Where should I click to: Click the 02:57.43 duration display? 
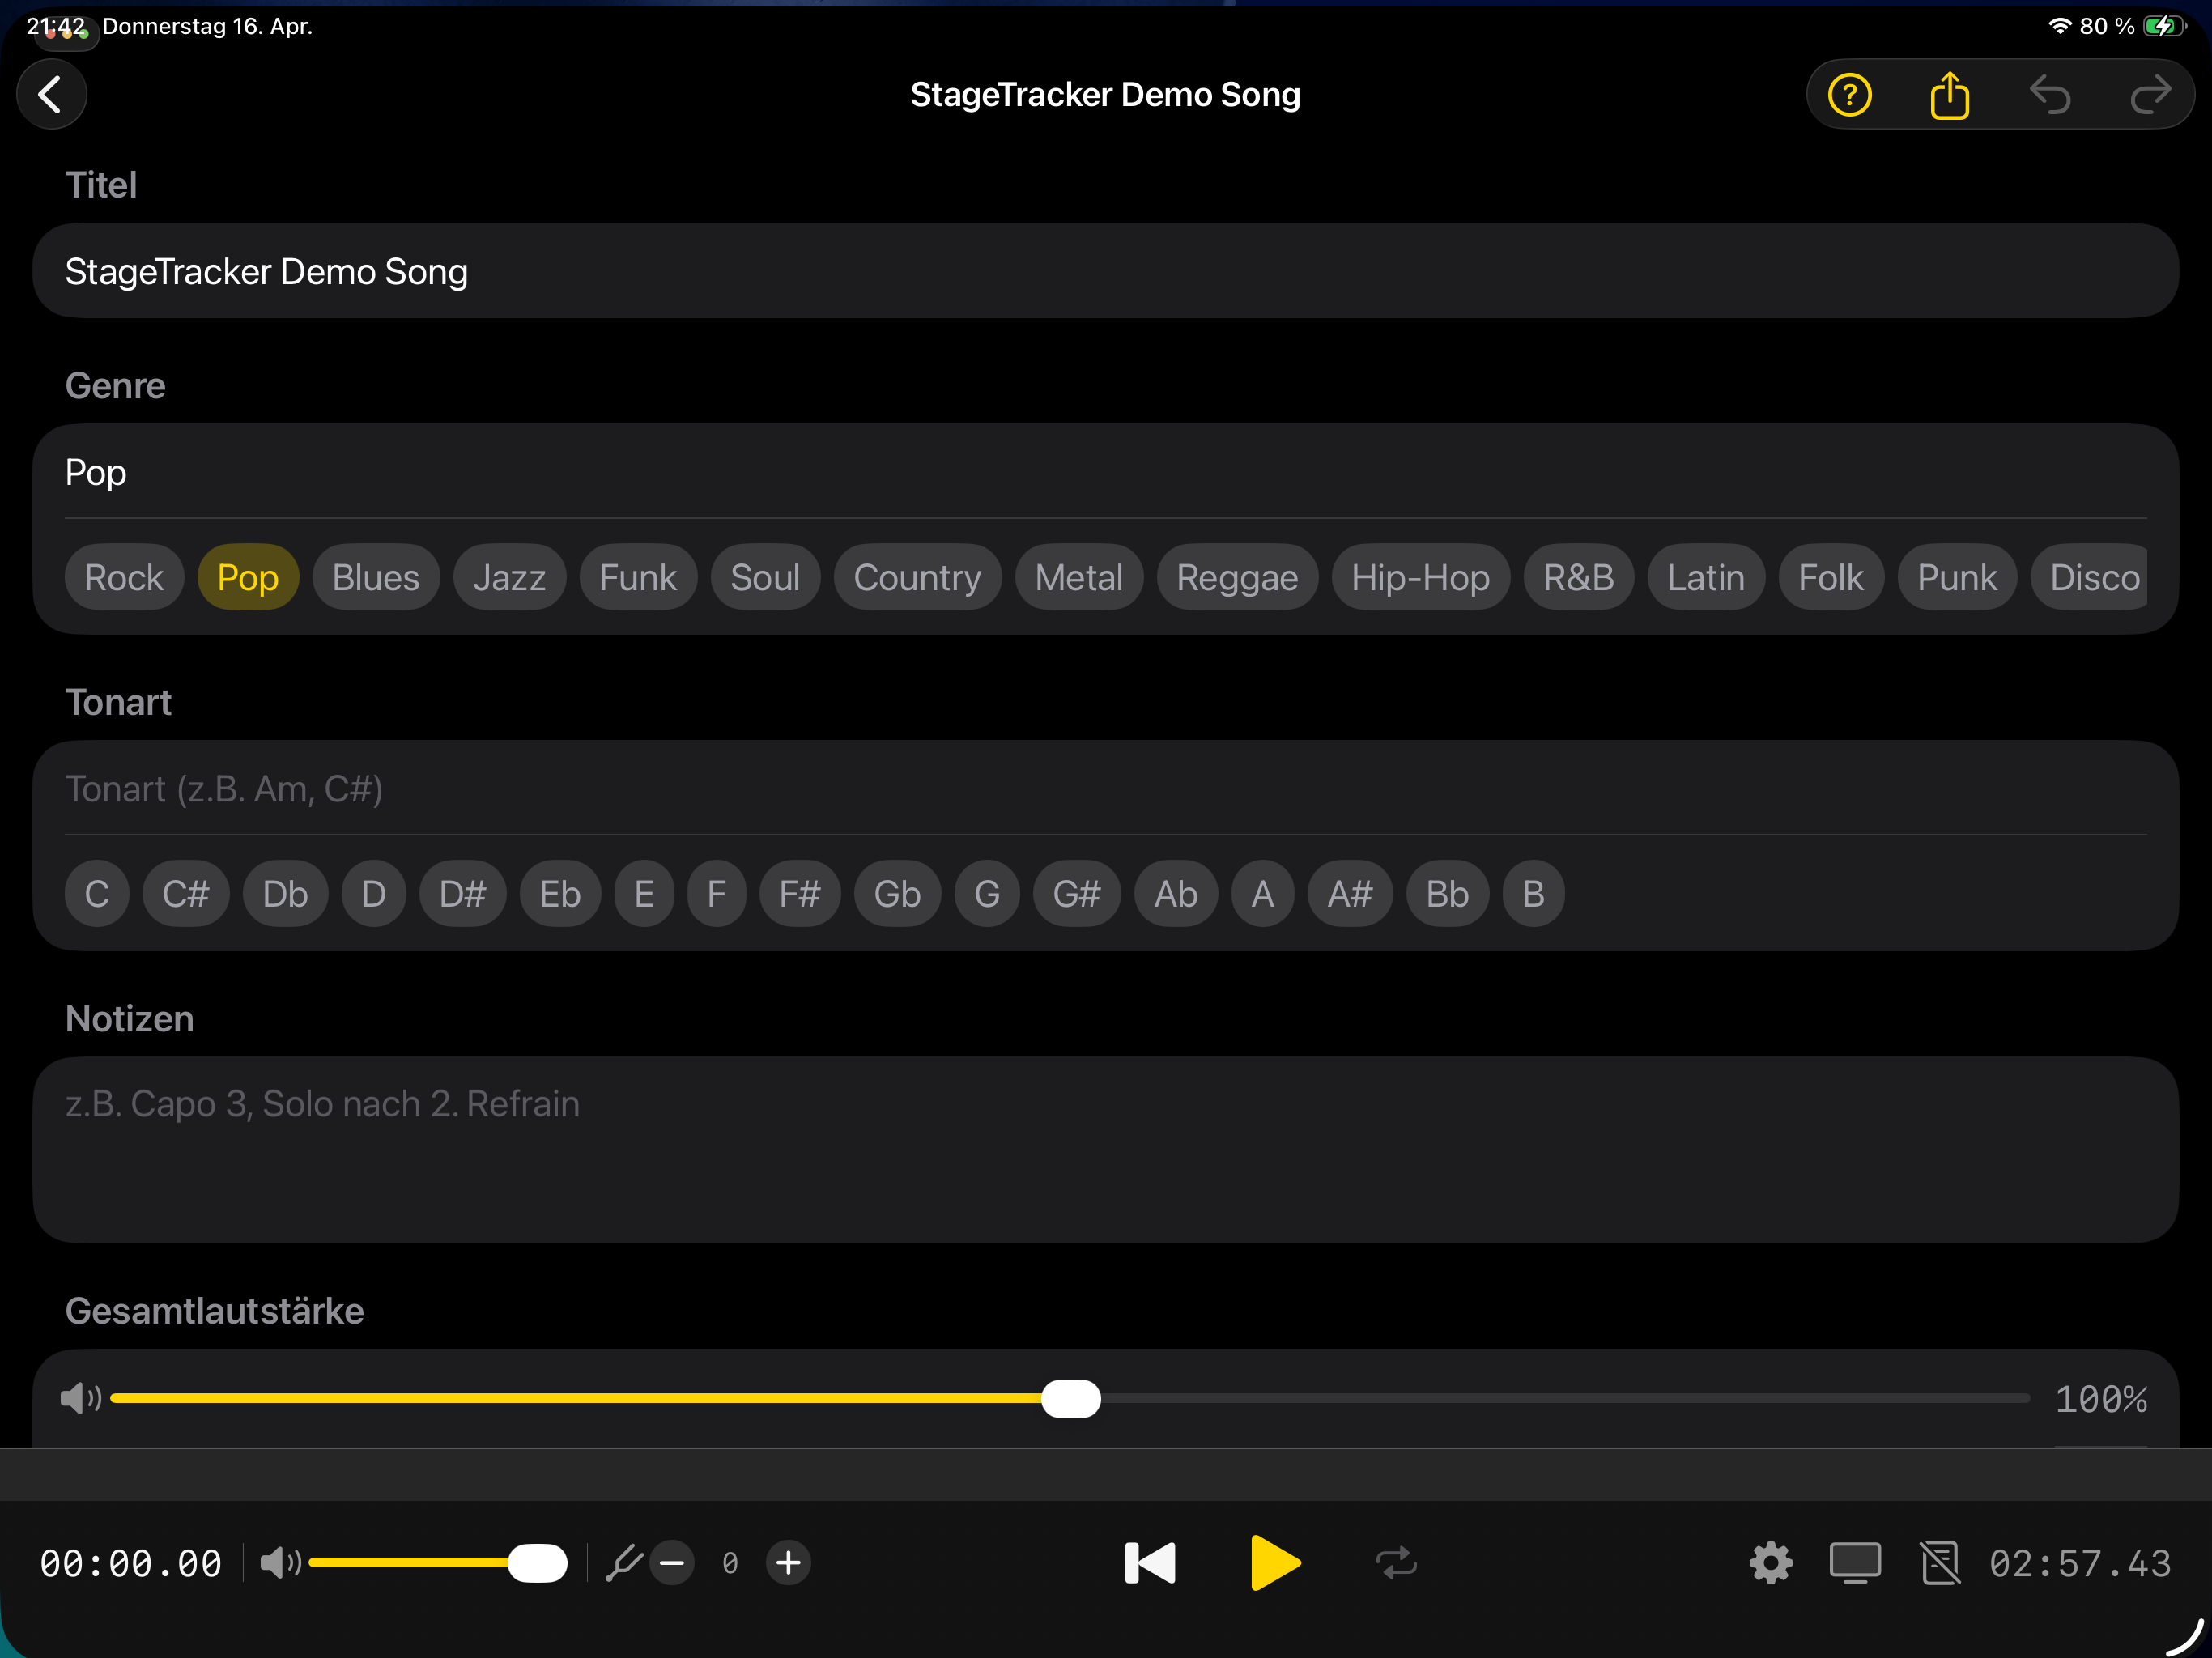[x=2081, y=1563]
